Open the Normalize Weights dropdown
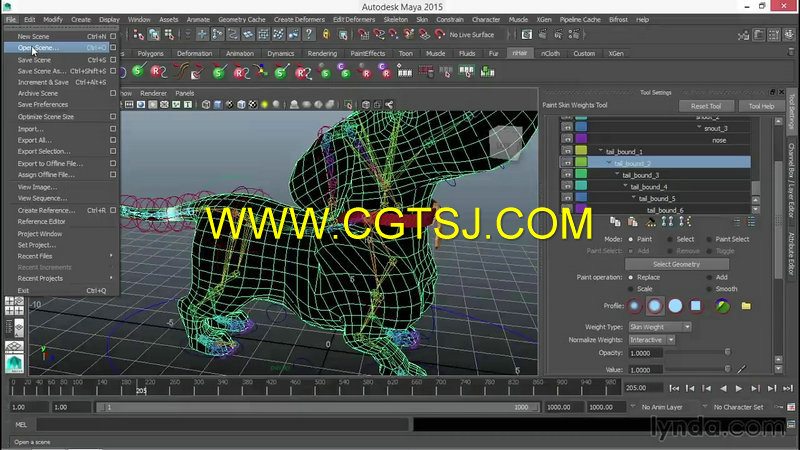800x450 pixels. 652,340
